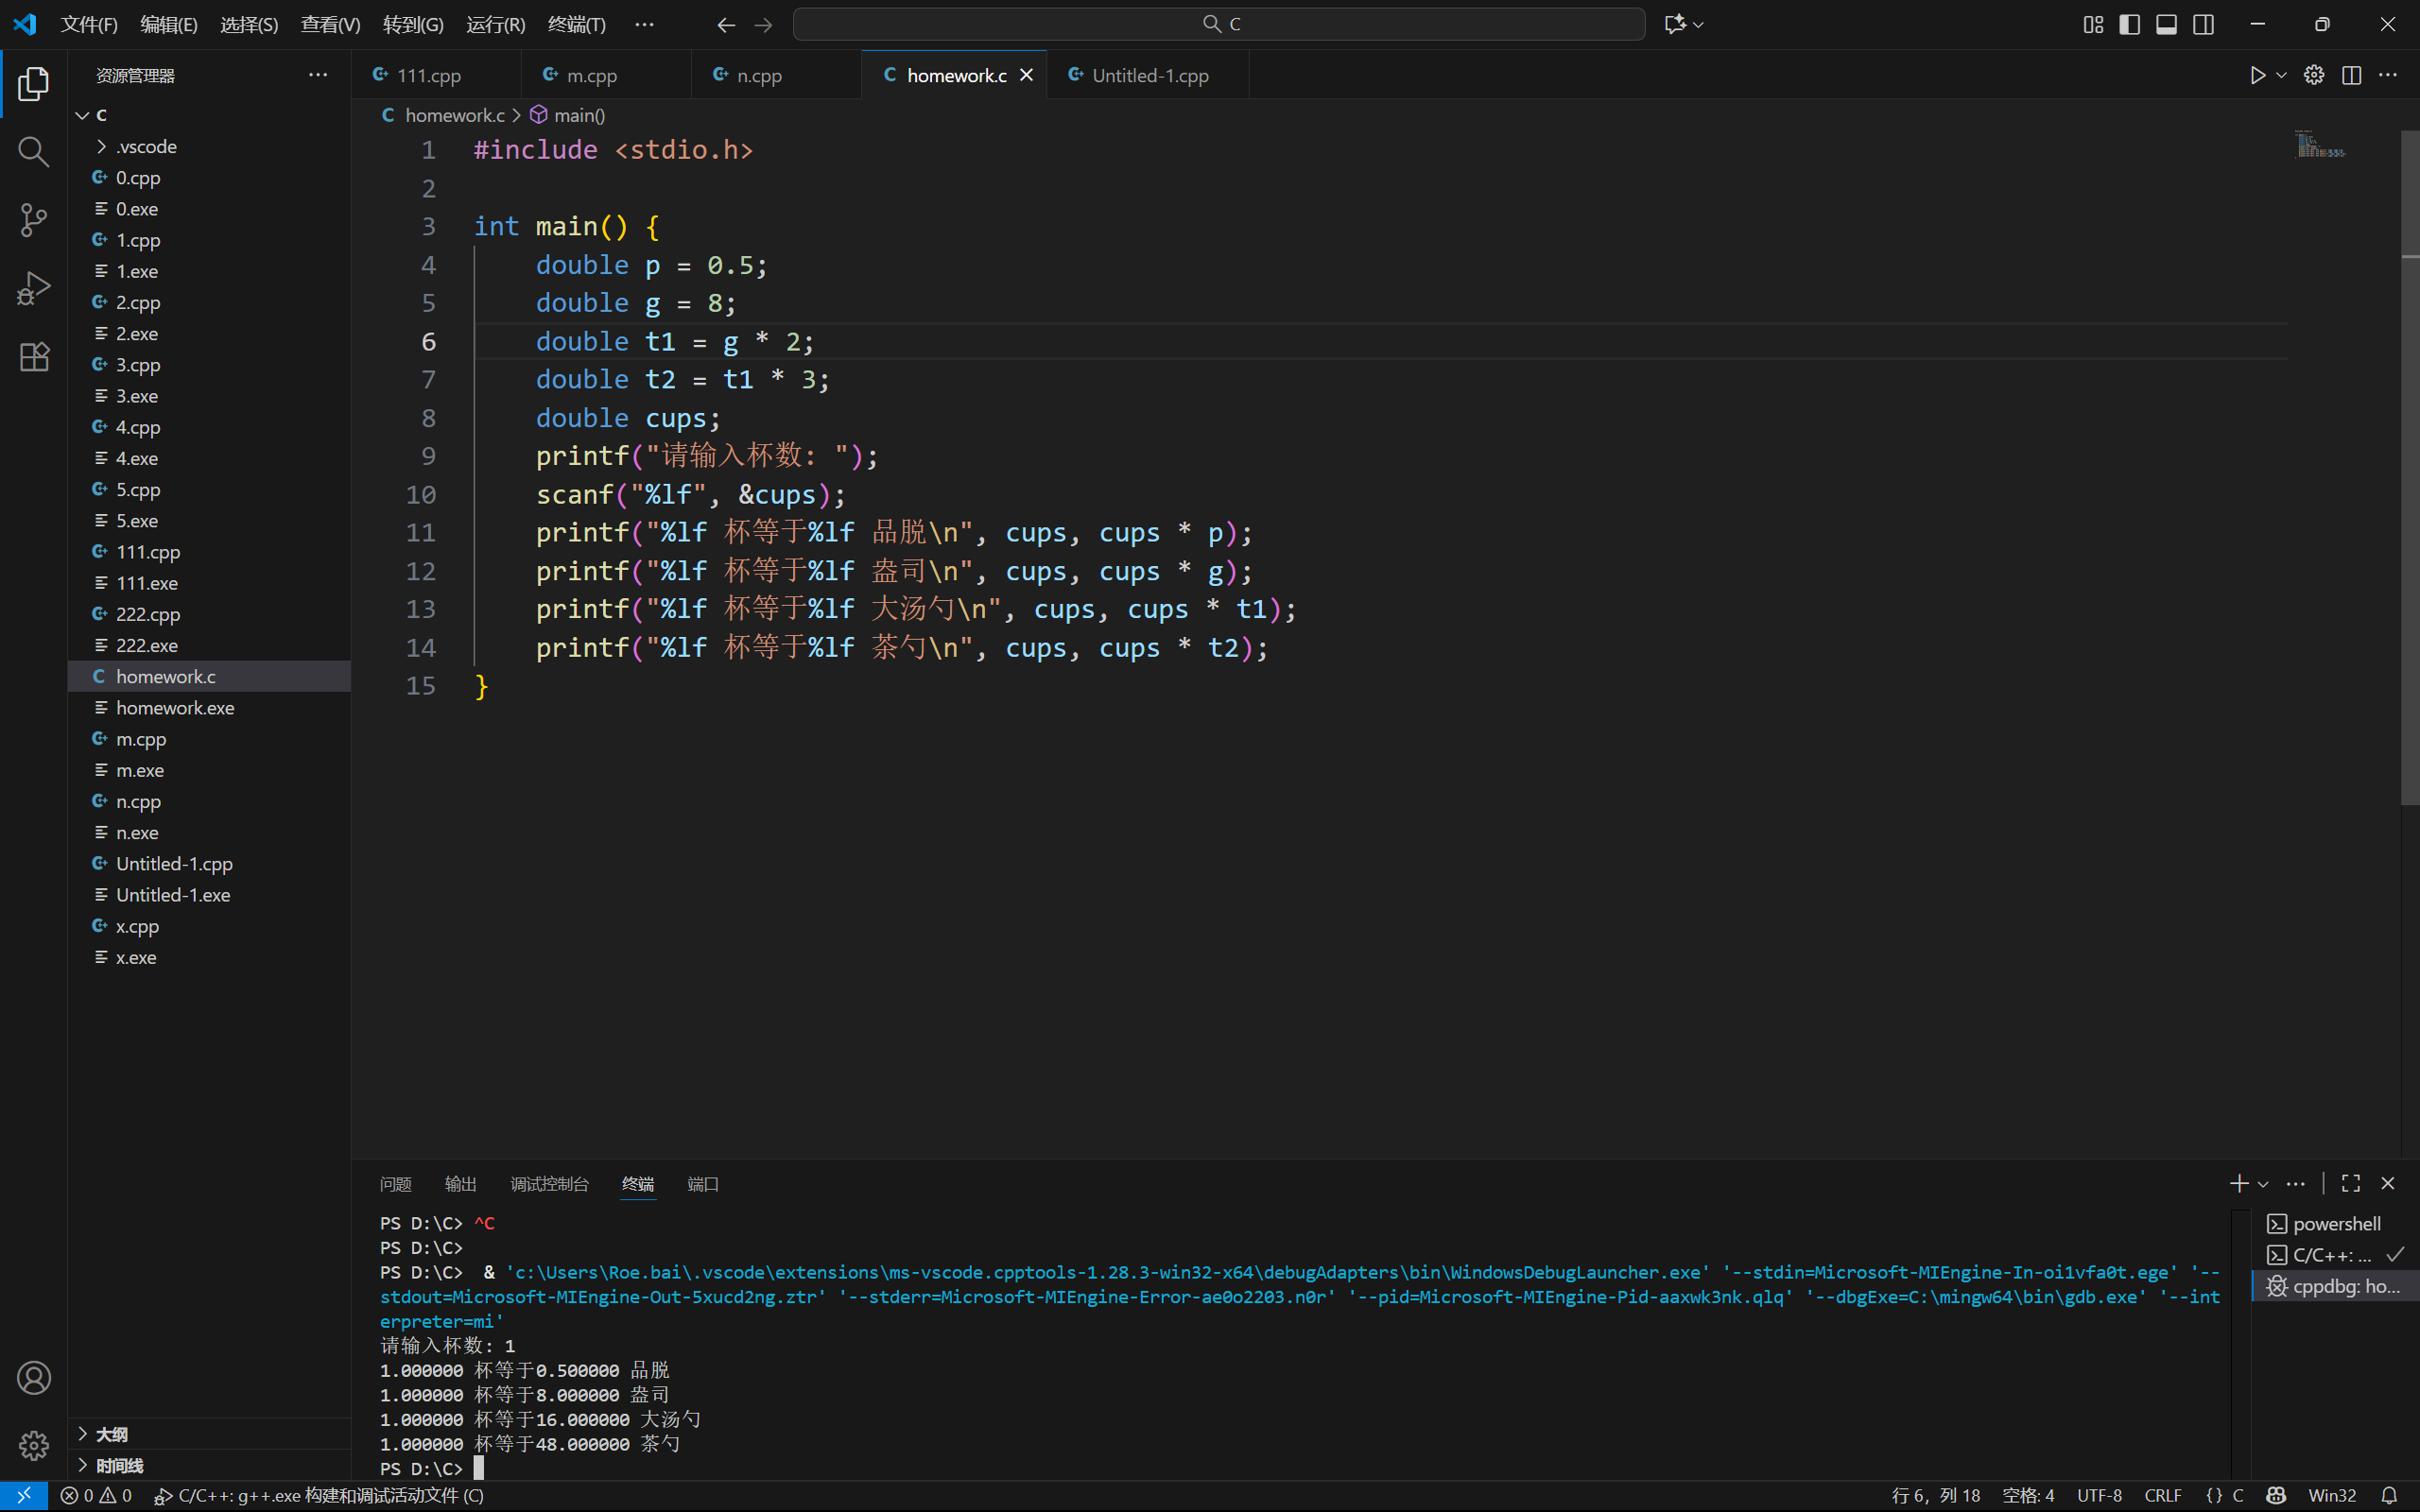Toggle the bottom panel layout button
Viewport: 2420px width, 1512px height.
pyautogui.click(x=2166, y=24)
